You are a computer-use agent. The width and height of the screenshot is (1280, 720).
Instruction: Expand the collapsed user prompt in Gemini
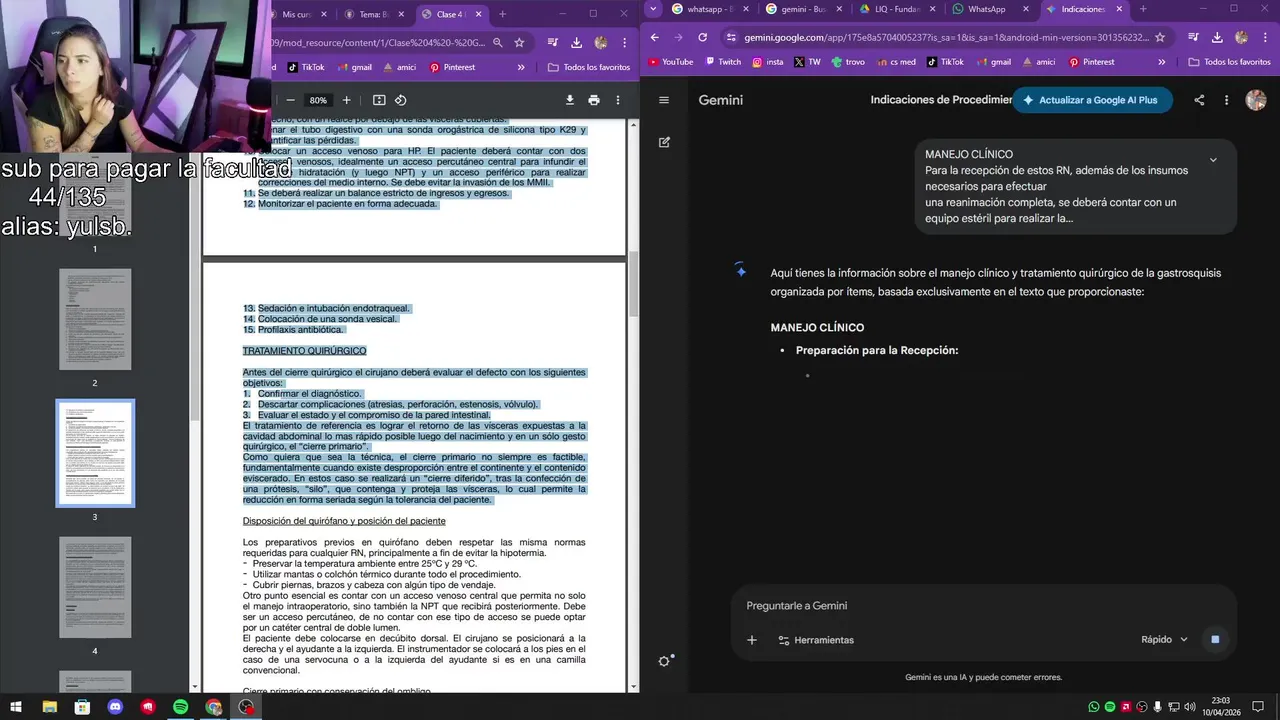pos(1213,160)
